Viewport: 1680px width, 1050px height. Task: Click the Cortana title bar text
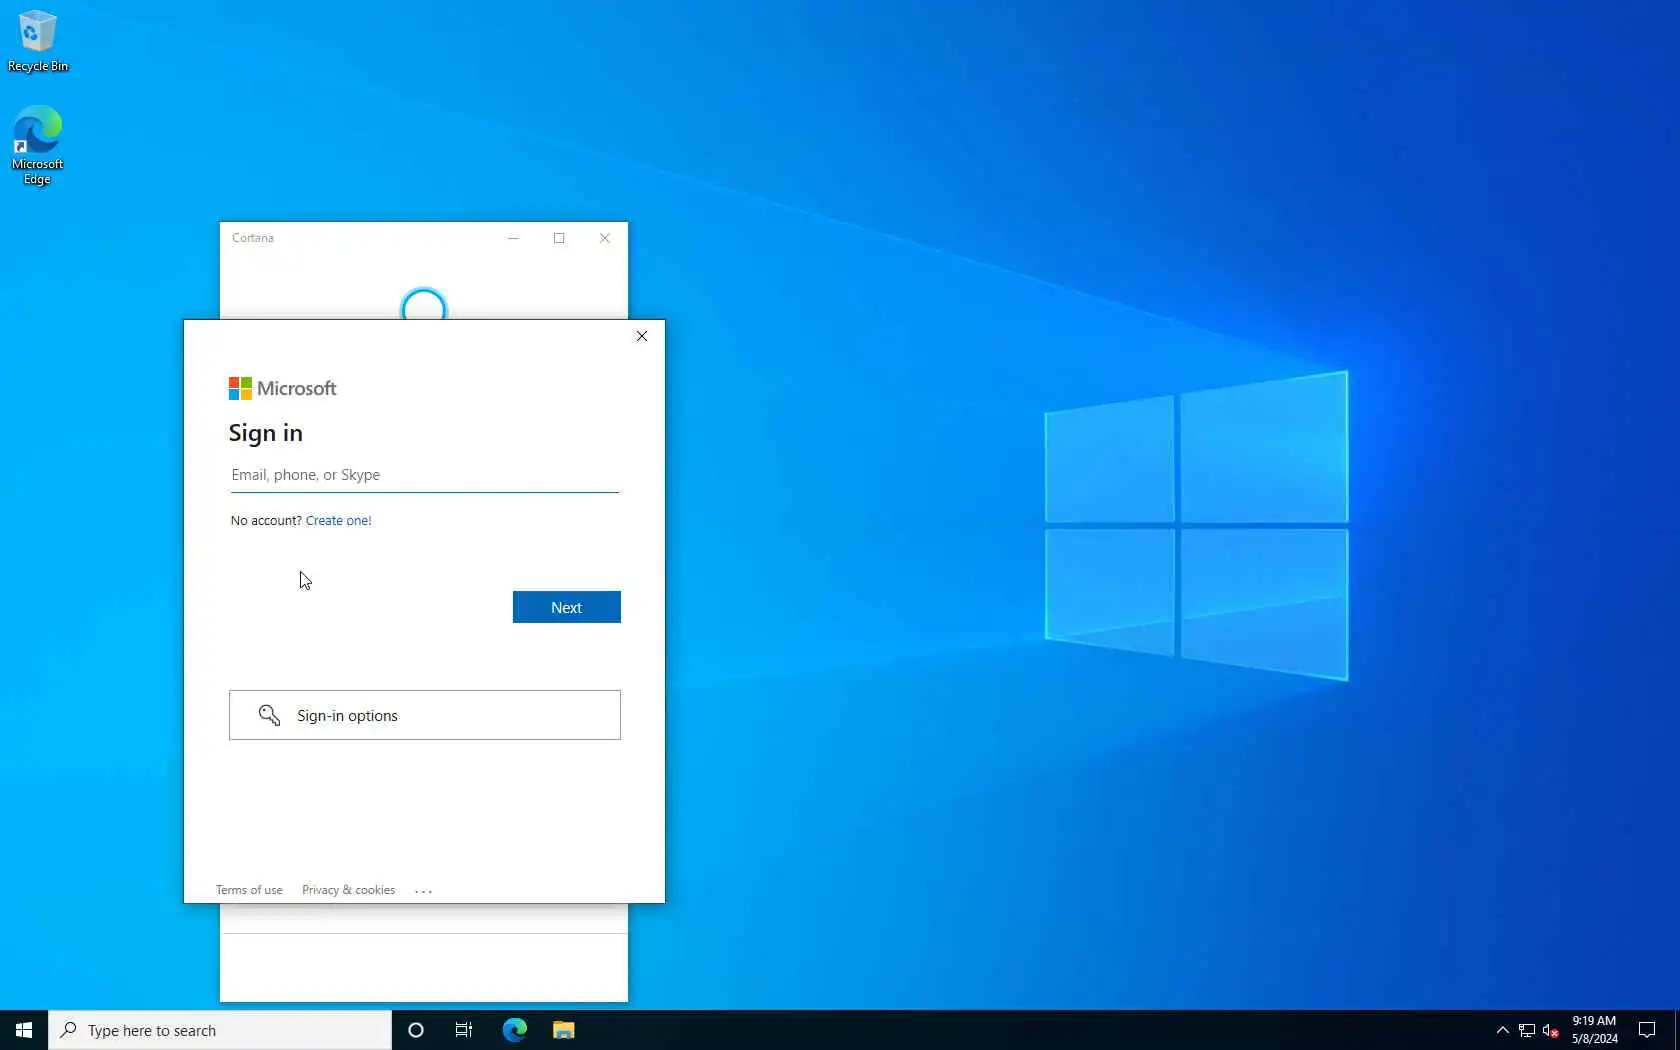tap(253, 238)
